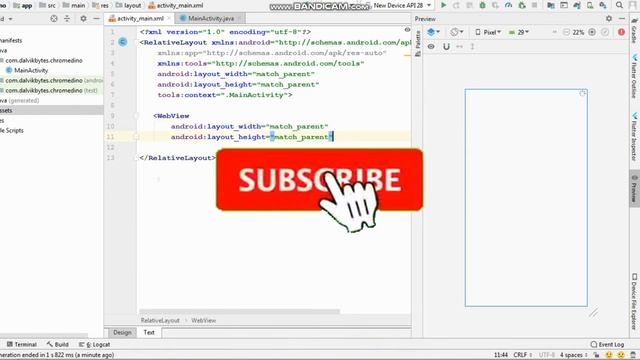Image resolution: width=640 pixels, height=360 pixels.
Task: Run the app with the green play button
Action: coord(443,5)
